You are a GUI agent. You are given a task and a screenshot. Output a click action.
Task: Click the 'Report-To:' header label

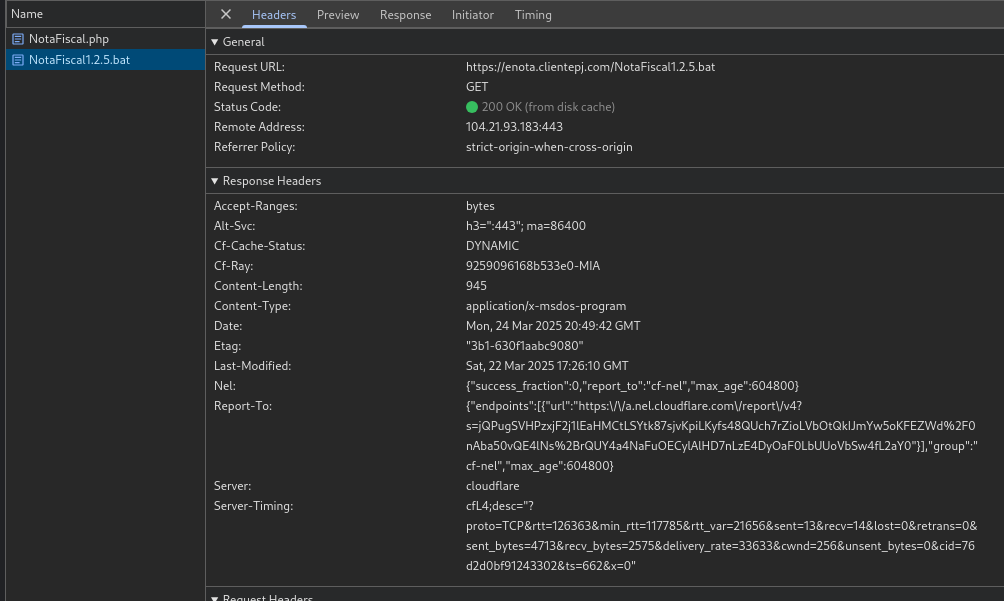click(243, 406)
